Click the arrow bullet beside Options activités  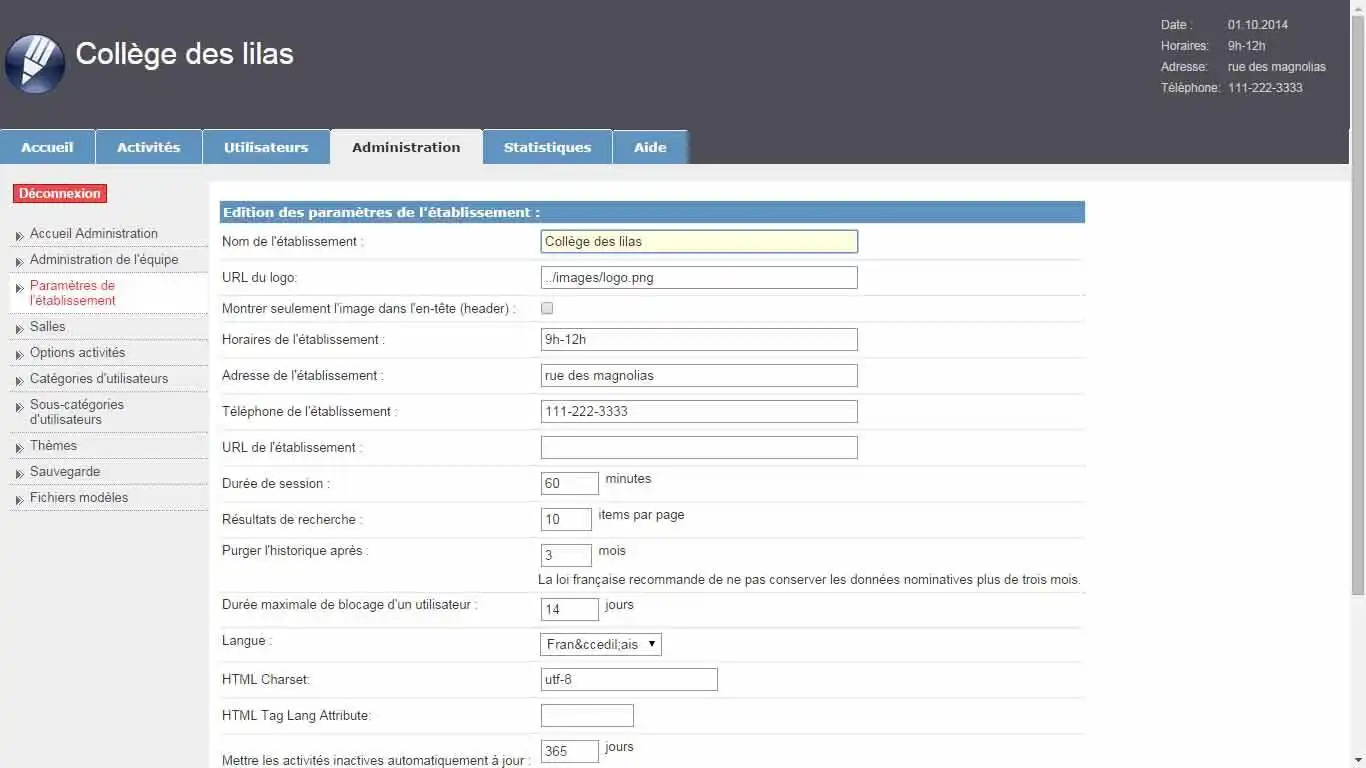coord(19,354)
